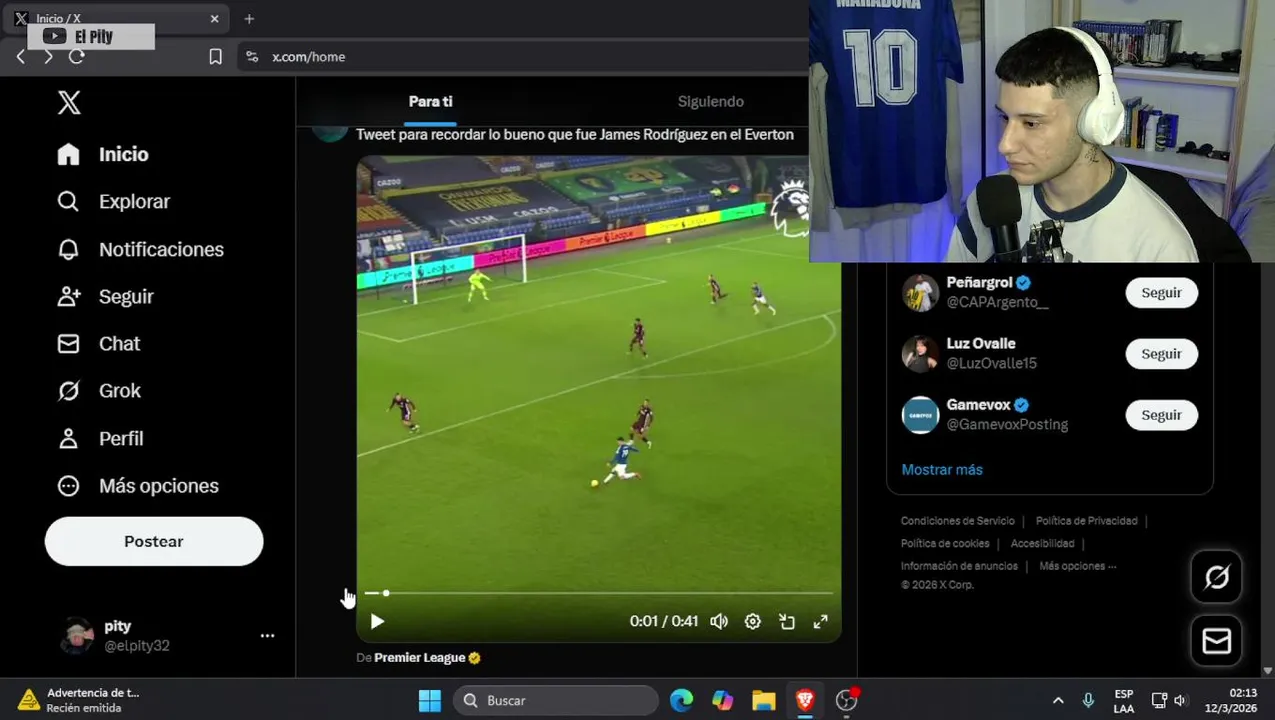The image size is (1275, 720).
Task: Open Accesibilidad footer link
Action: (1042, 543)
